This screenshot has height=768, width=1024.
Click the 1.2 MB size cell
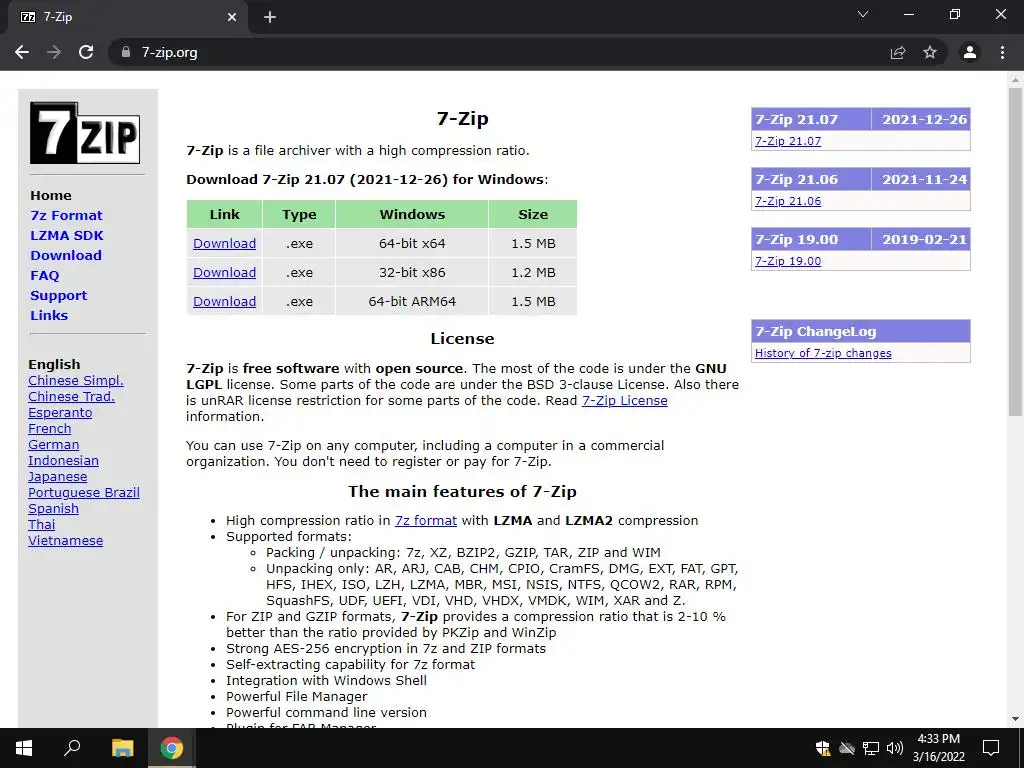(x=533, y=272)
